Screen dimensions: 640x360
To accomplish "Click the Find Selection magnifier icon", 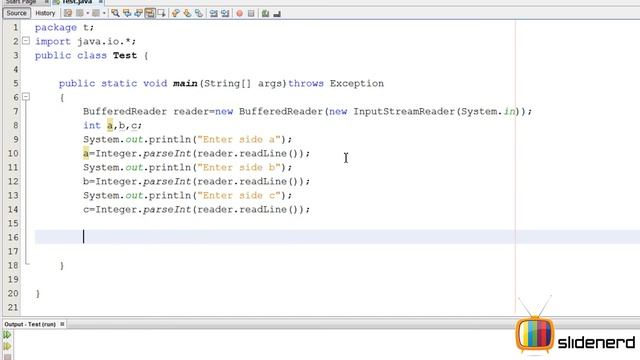I will point(116,13).
